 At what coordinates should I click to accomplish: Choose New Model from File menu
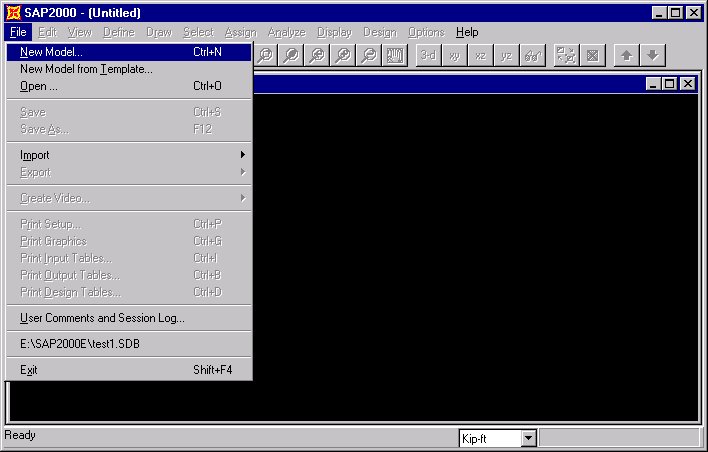click(x=129, y=52)
